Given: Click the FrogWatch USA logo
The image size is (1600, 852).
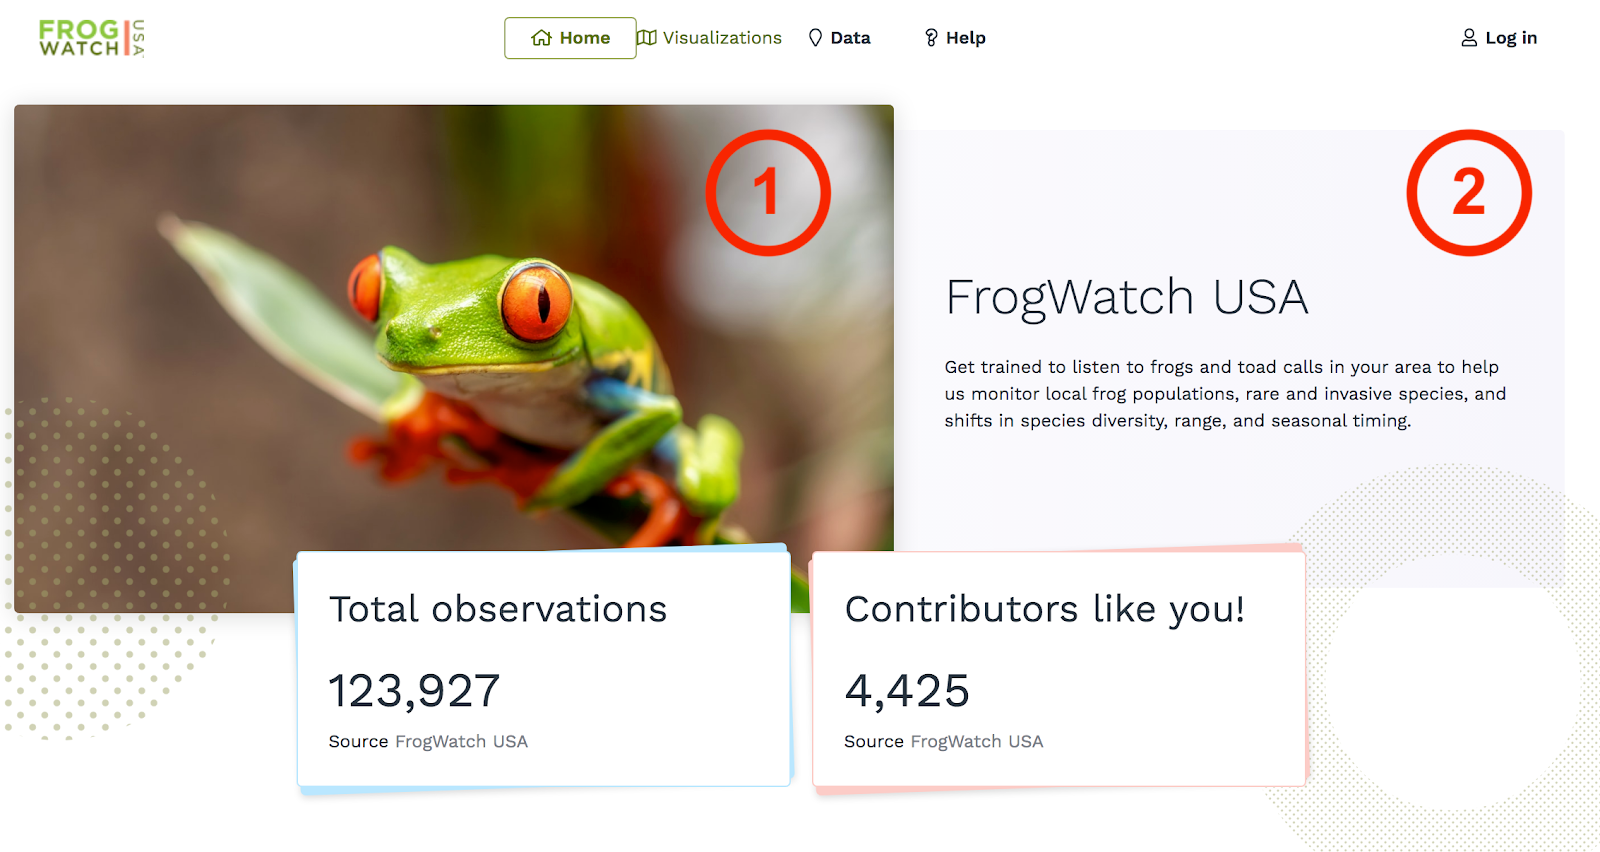Looking at the screenshot, I should coord(91,38).
